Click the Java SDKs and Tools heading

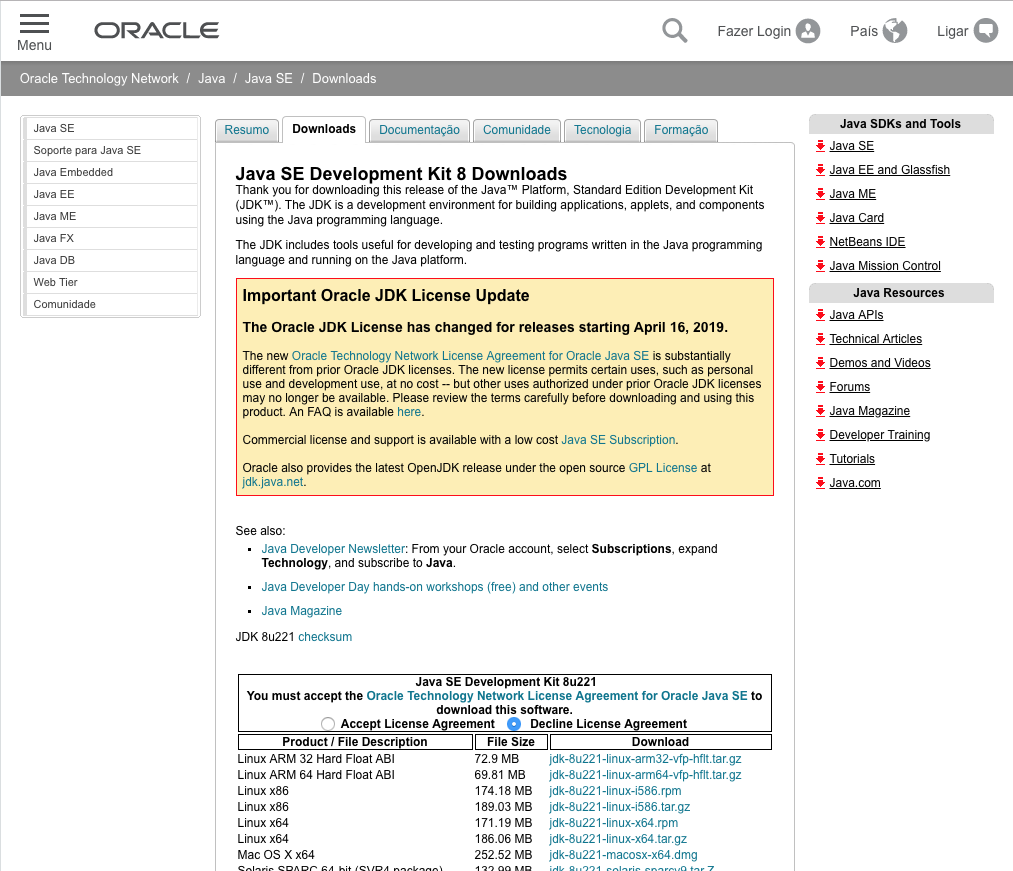[900, 123]
